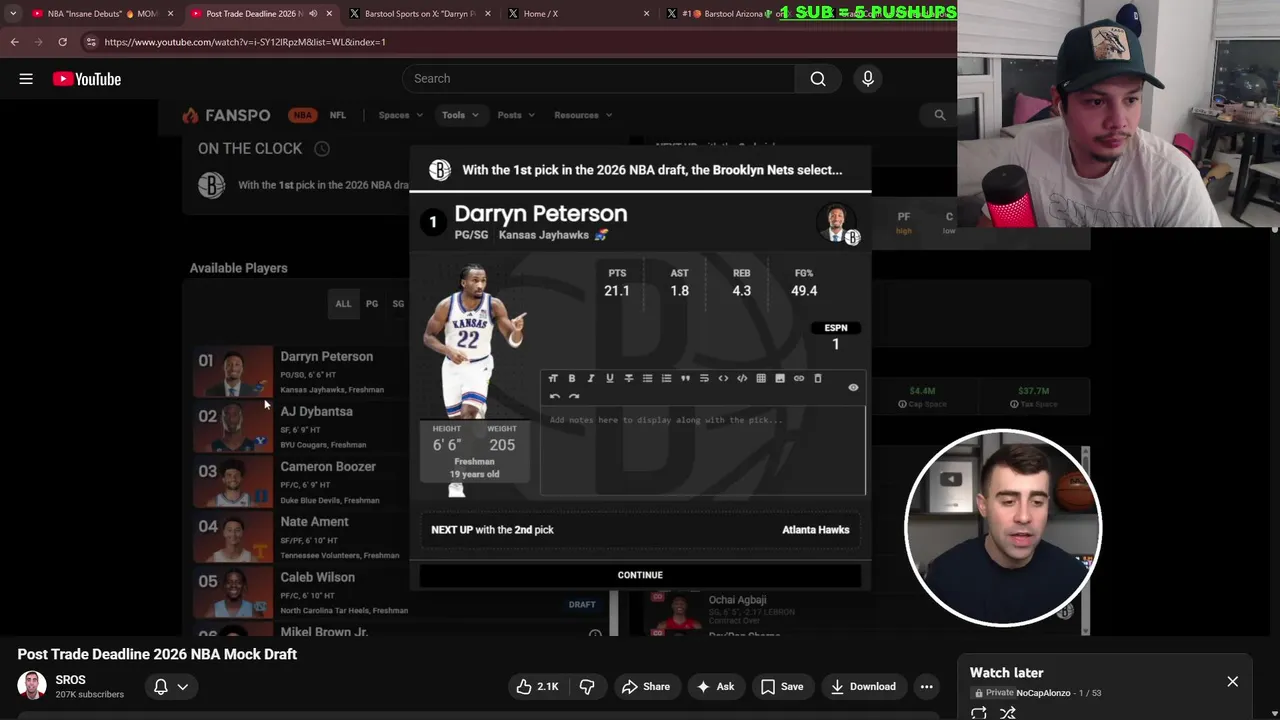Click the browser address bar URL
This screenshot has width=1280, height=720.
(245, 42)
